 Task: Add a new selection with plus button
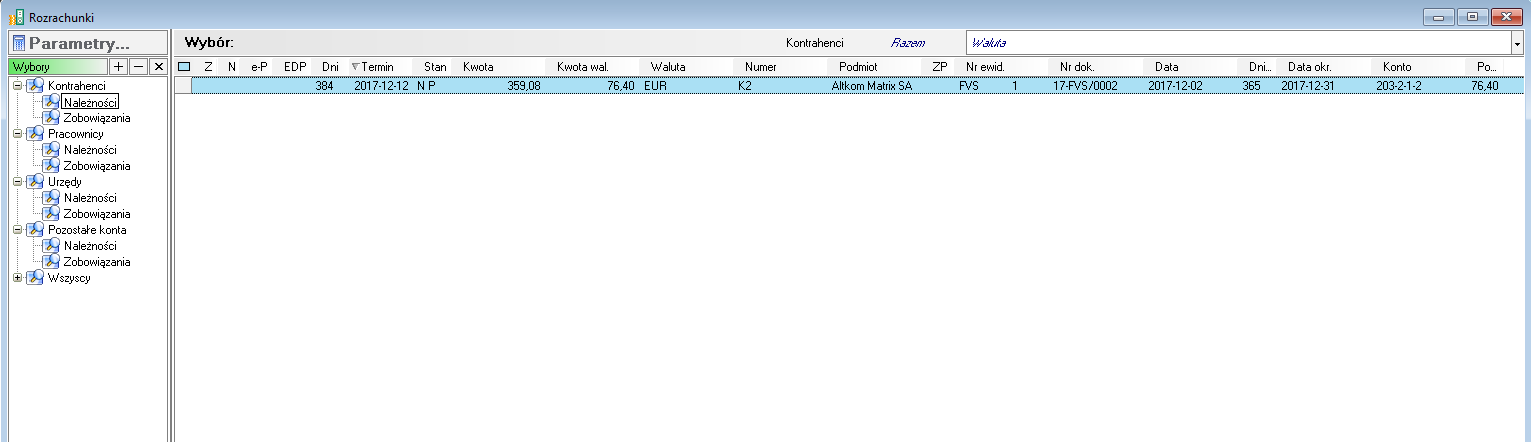118,66
